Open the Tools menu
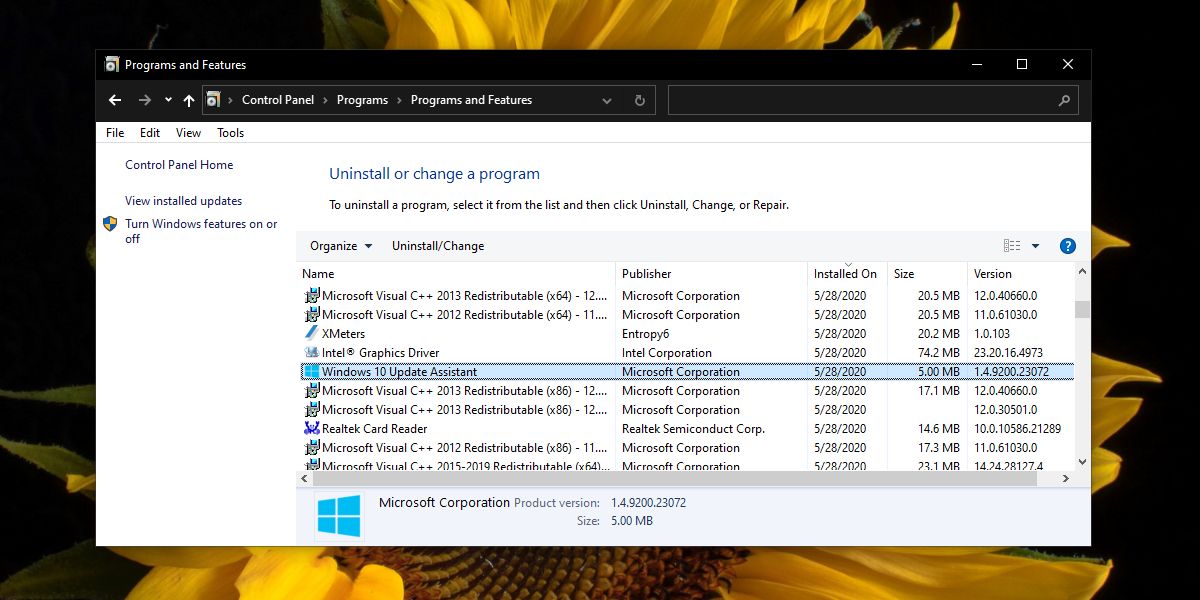This screenshot has height=600, width=1200. (230, 133)
